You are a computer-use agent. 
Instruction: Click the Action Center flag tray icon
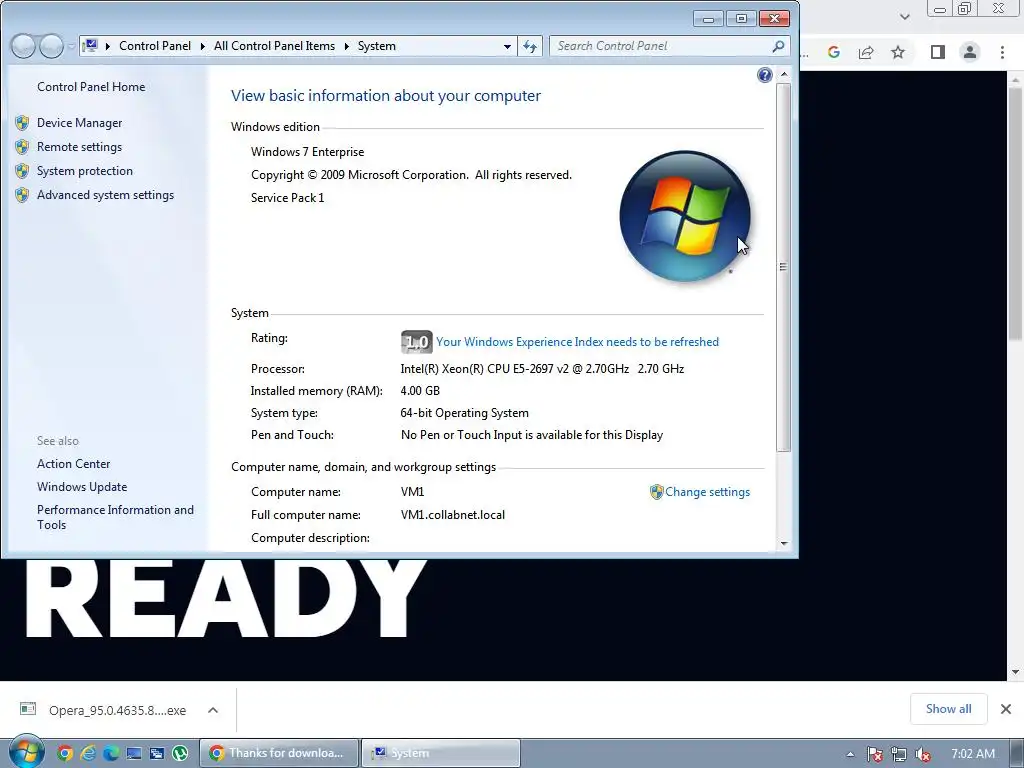tap(875, 754)
